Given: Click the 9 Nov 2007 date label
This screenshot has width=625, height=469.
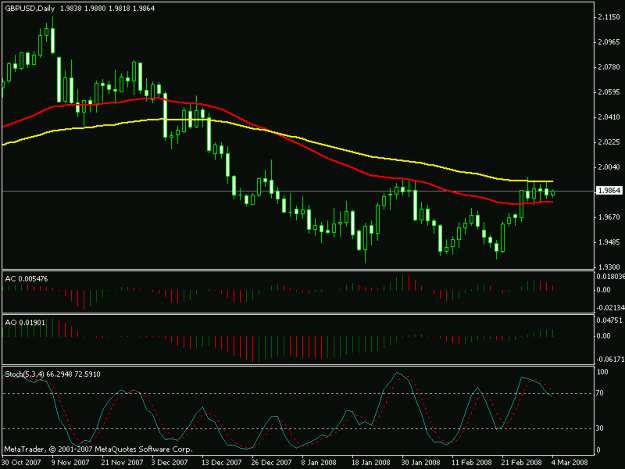Looking at the screenshot, I should 70,462.
